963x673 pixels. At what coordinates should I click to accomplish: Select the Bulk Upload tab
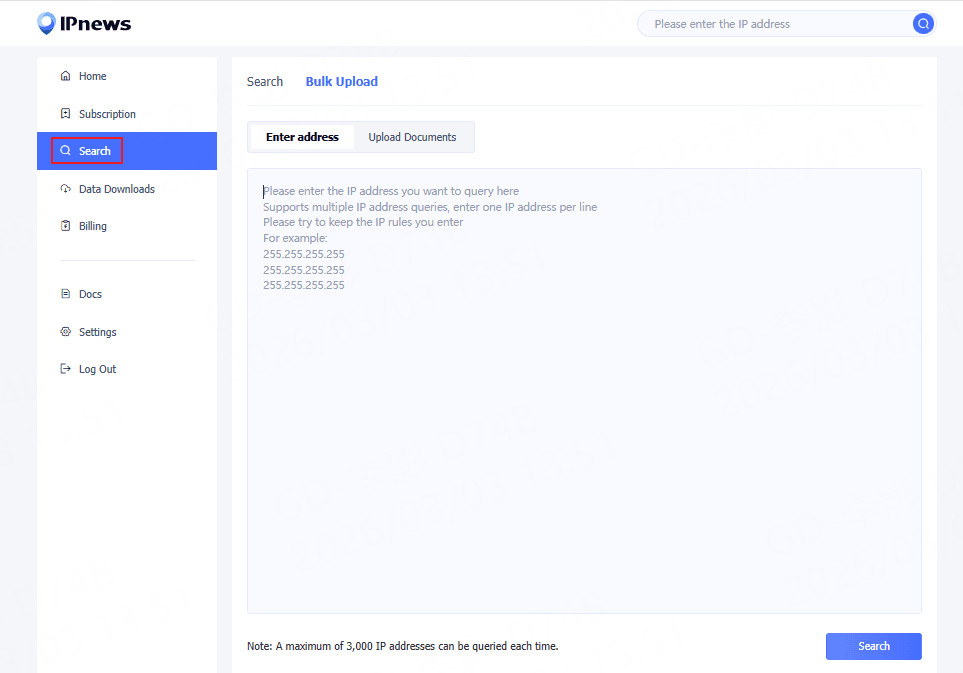click(x=341, y=82)
